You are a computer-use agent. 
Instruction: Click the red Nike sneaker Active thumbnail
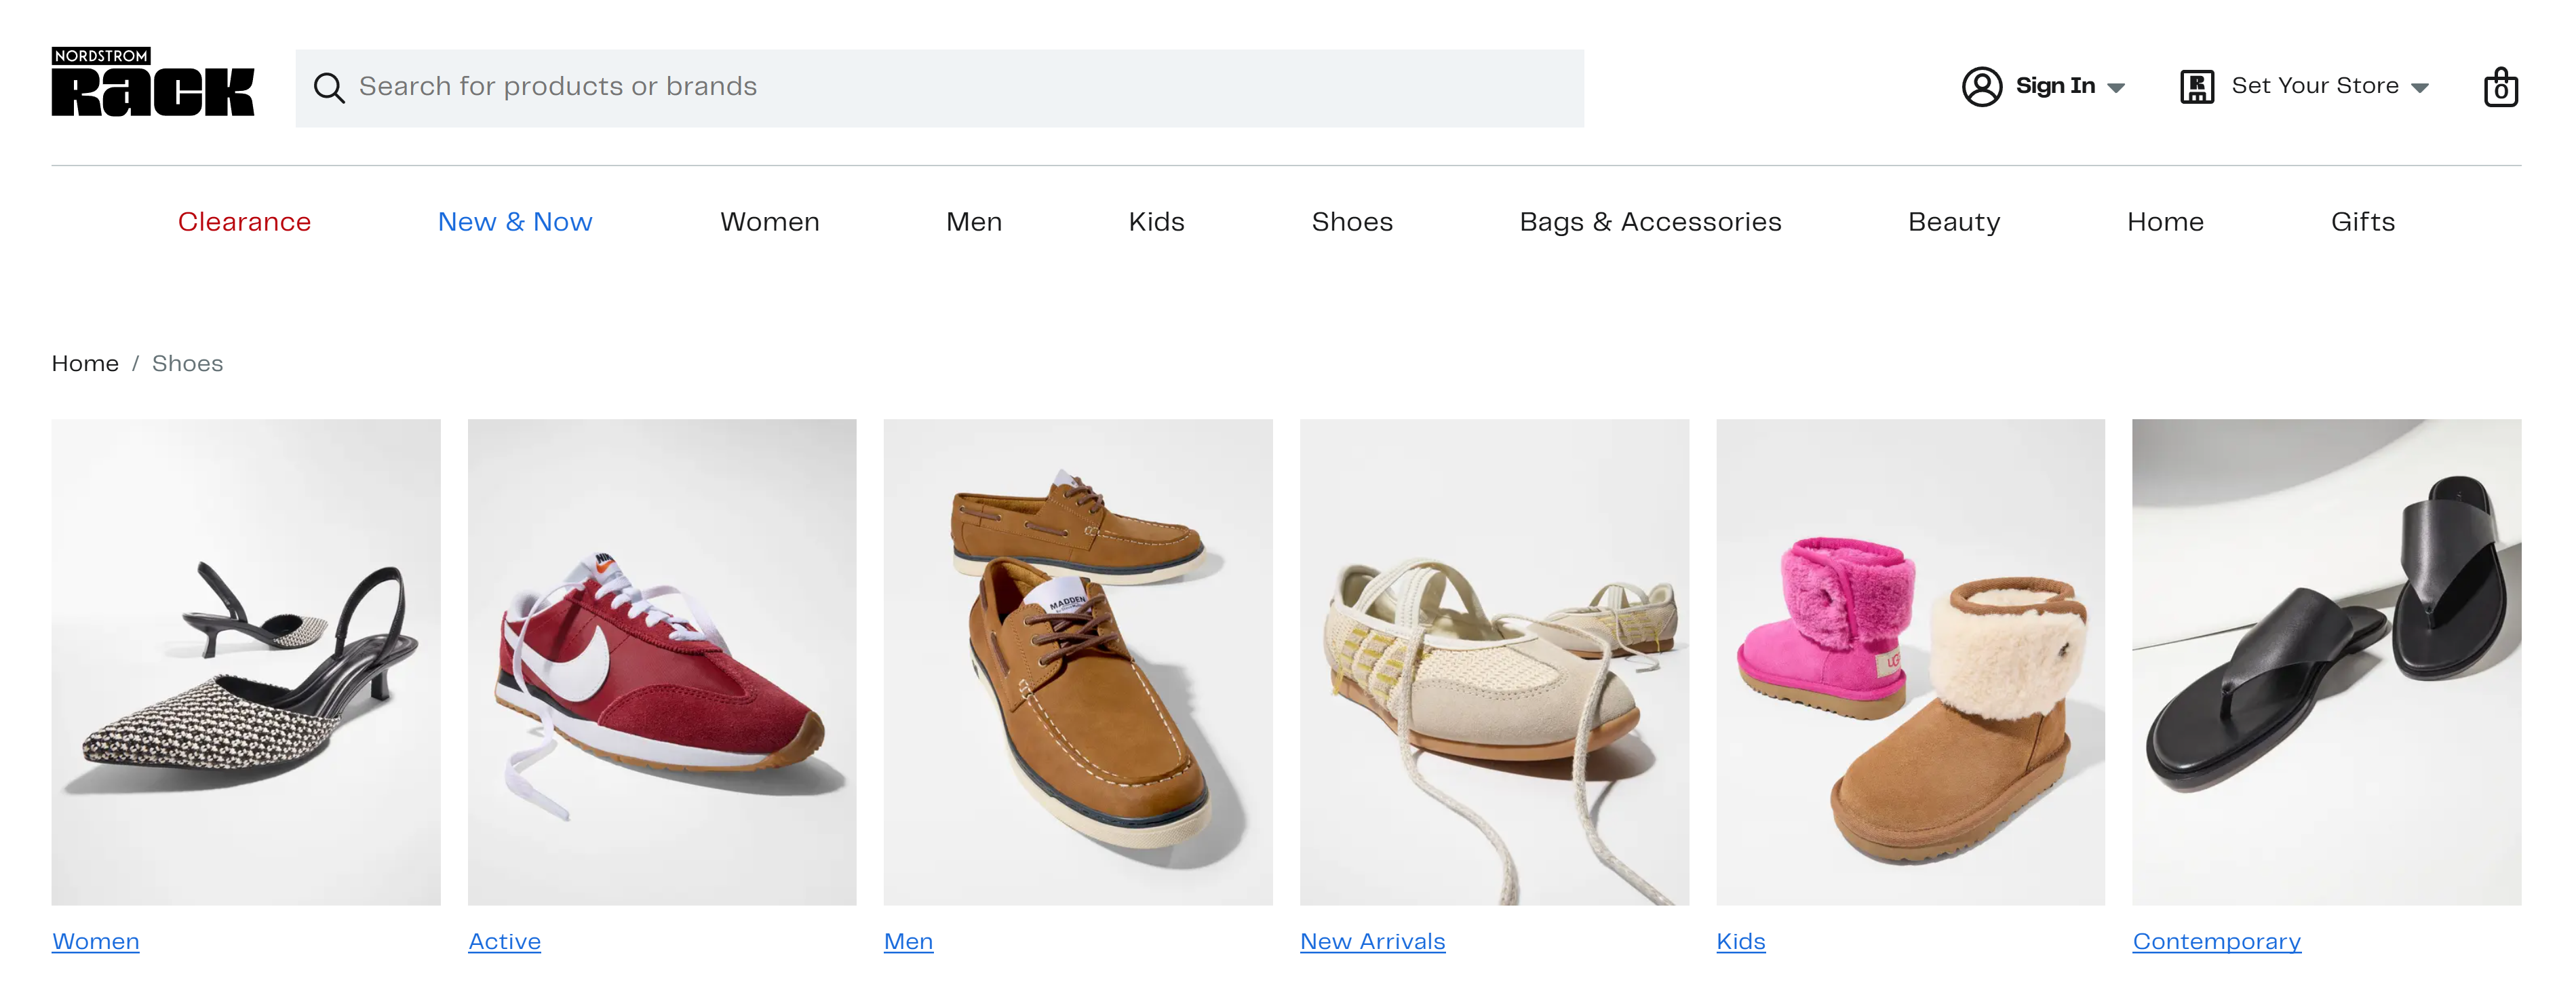(661, 662)
